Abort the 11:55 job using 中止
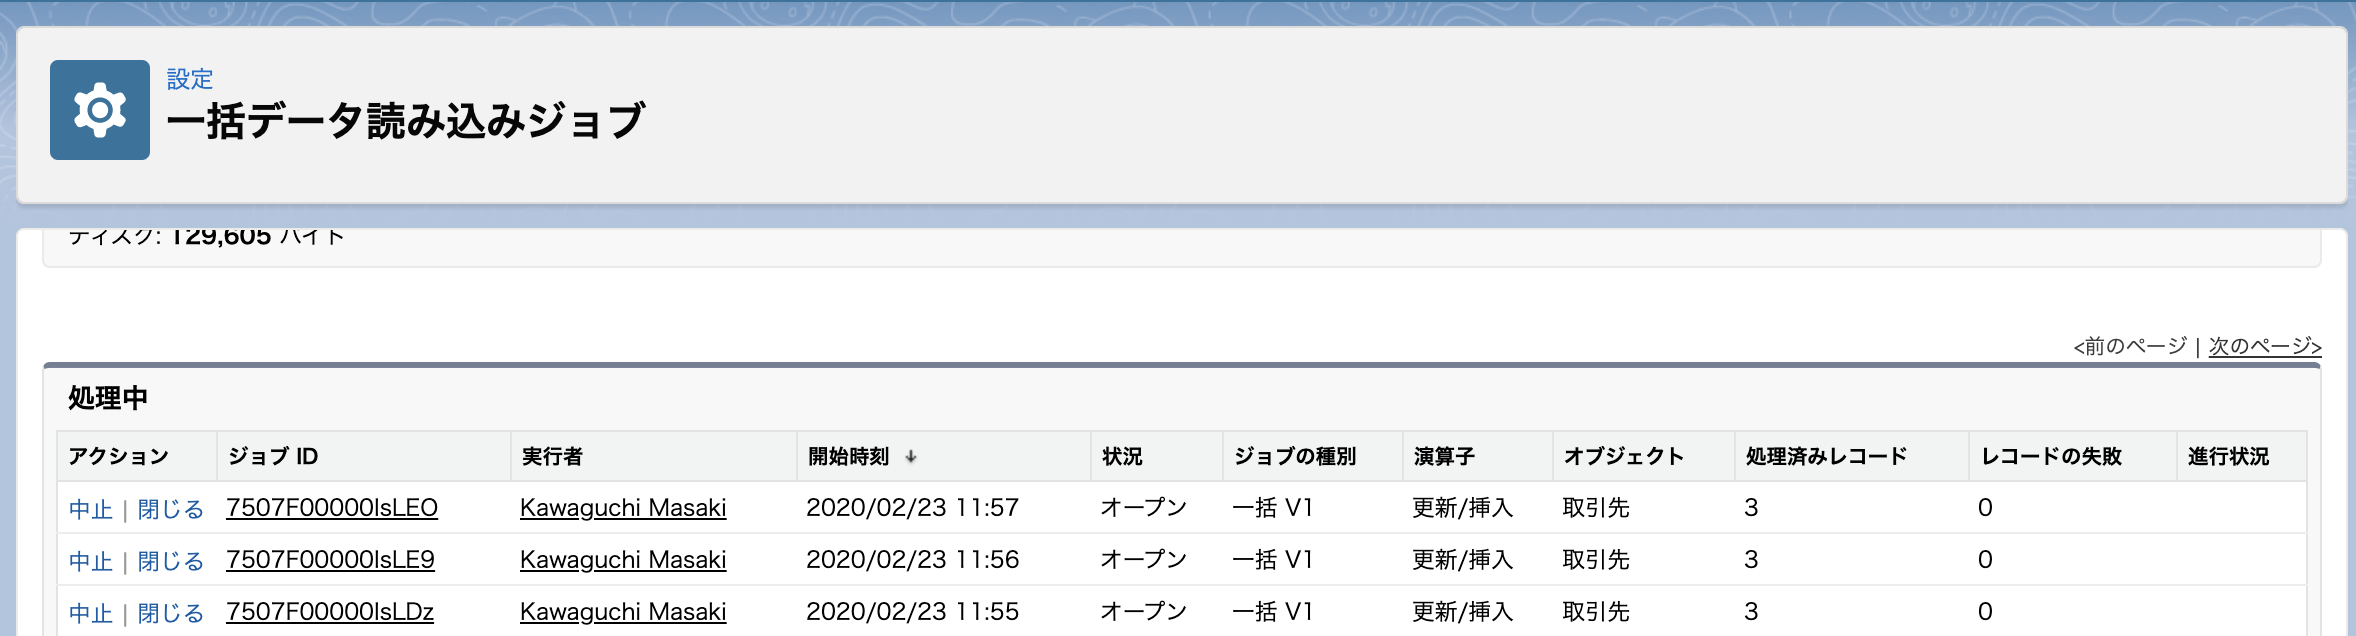Screen dimensions: 2356x636 tap(93, 611)
